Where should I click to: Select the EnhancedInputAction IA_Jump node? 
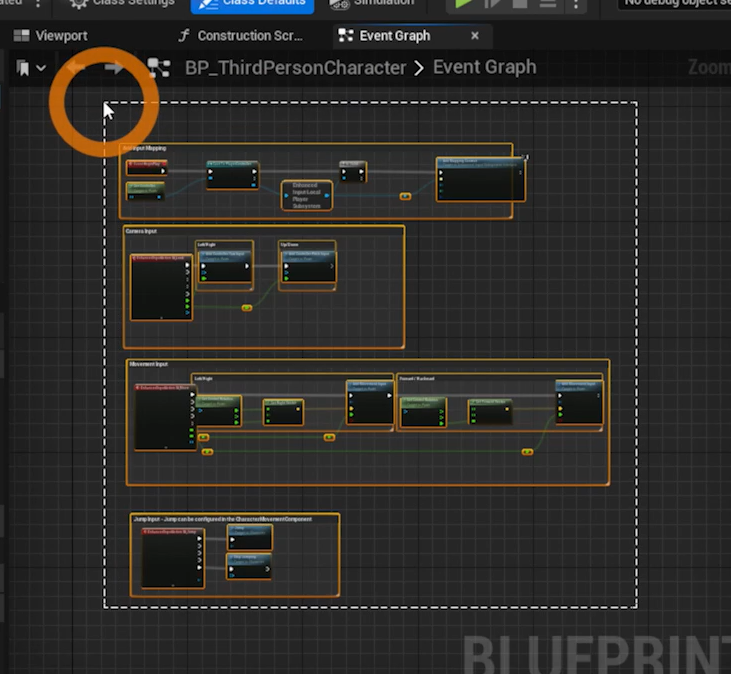(x=172, y=558)
